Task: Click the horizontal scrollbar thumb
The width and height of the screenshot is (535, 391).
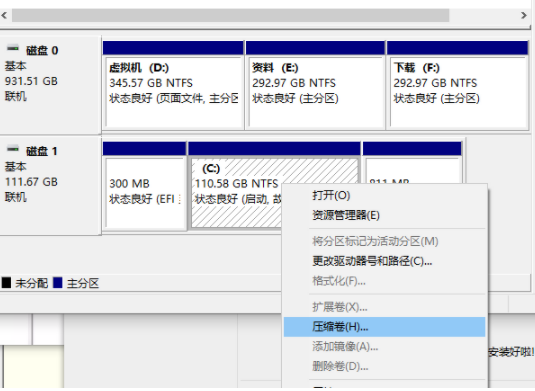Action: click(231, 15)
